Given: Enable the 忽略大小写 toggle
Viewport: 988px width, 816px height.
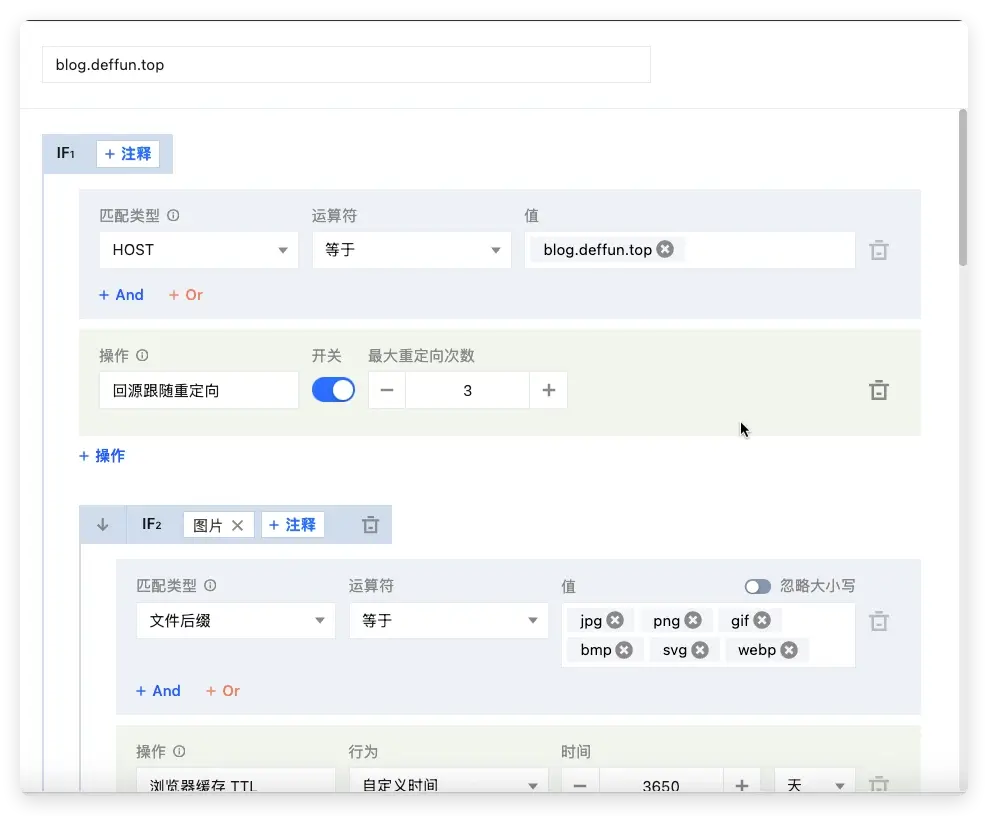Looking at the screenshot, I should [757, 587].
